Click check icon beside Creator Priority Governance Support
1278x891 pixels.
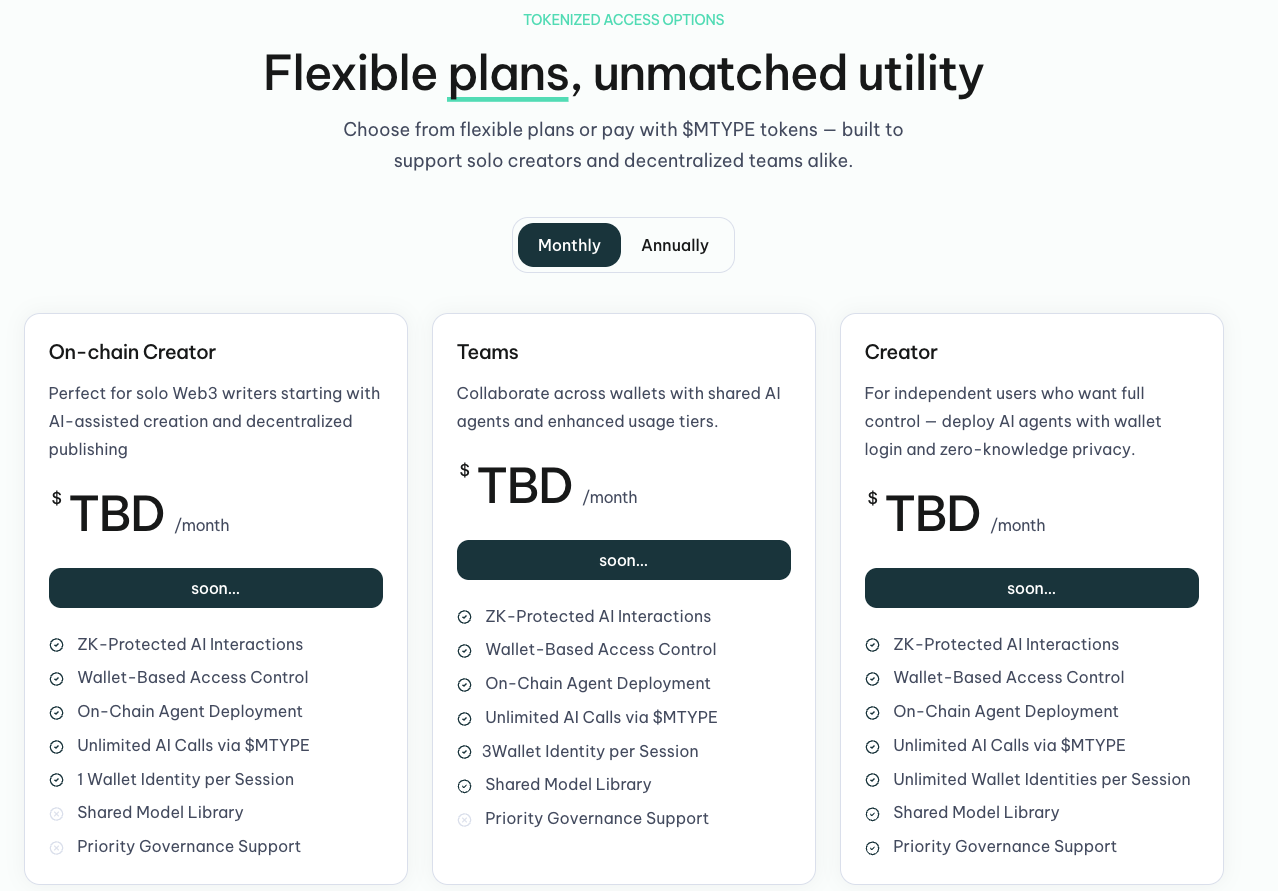point(873,848)
